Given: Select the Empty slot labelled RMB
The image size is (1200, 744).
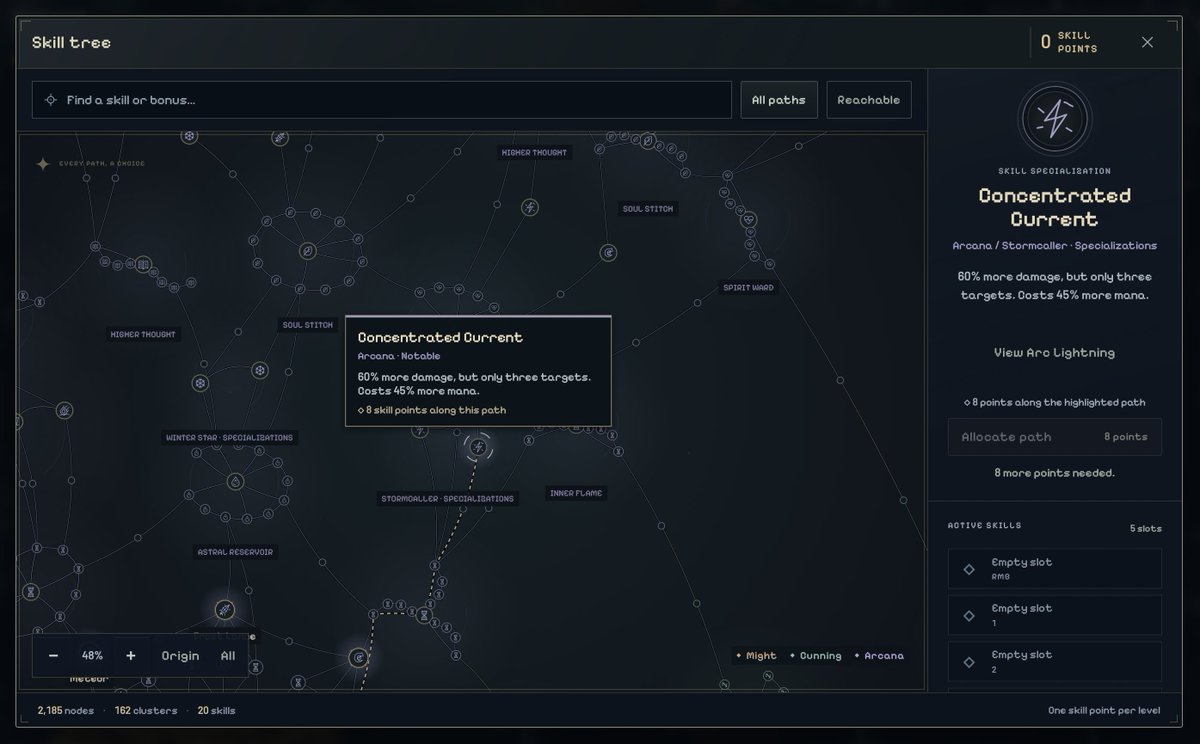Looking at the screenshot, I should click(x=1054, y=568).
